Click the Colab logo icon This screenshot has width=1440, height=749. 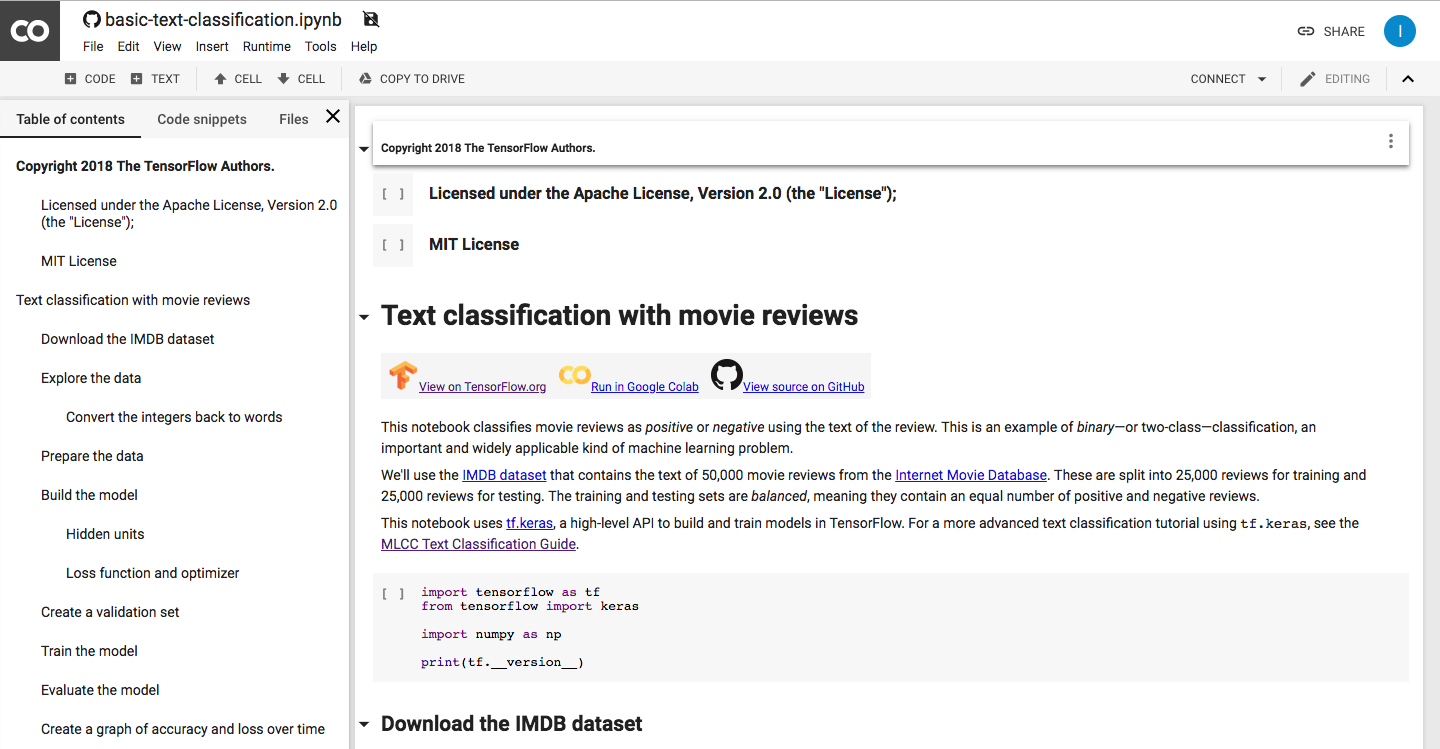(30, 31)
